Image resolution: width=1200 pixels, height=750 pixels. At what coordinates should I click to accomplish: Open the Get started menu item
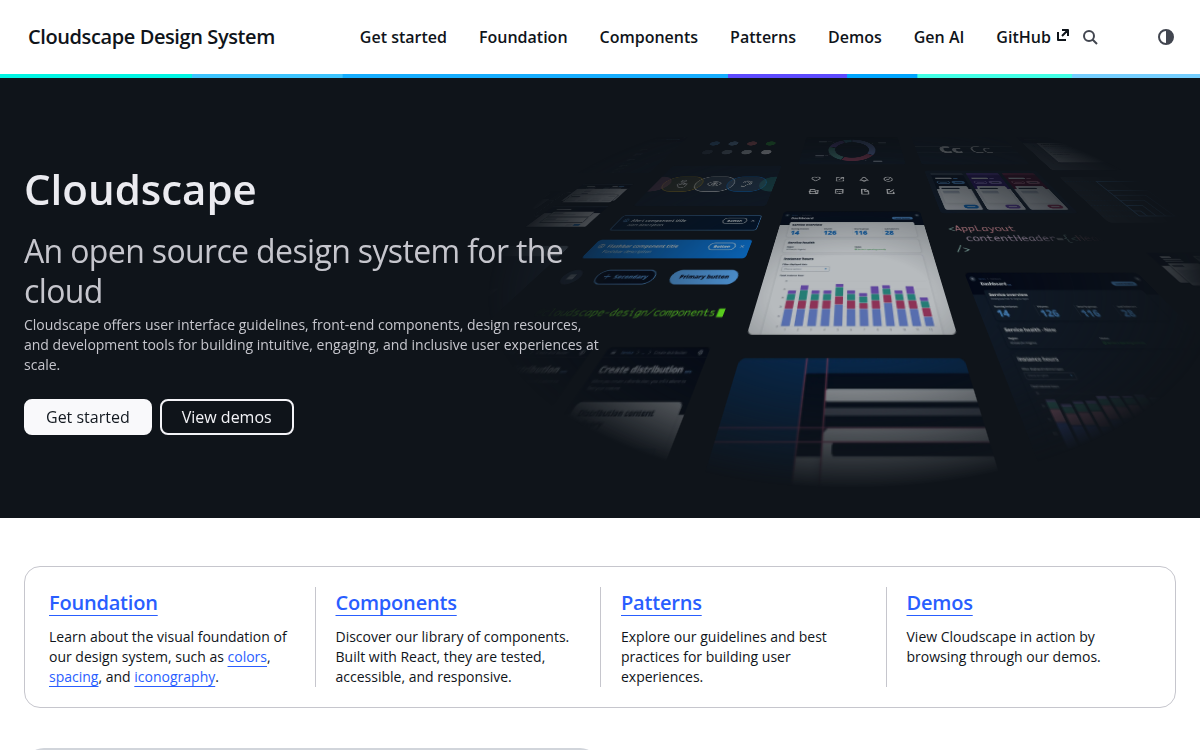click(403, 37)
